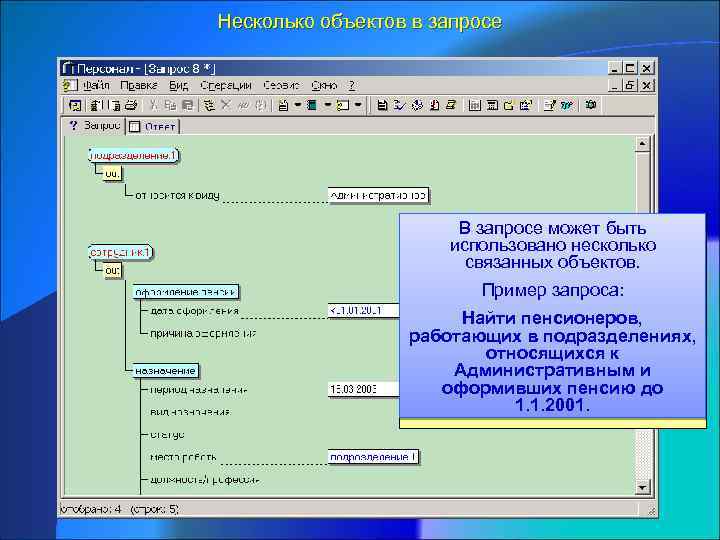Maximize the Персонал application window
The image size is (720, 540).
[630, 68]
